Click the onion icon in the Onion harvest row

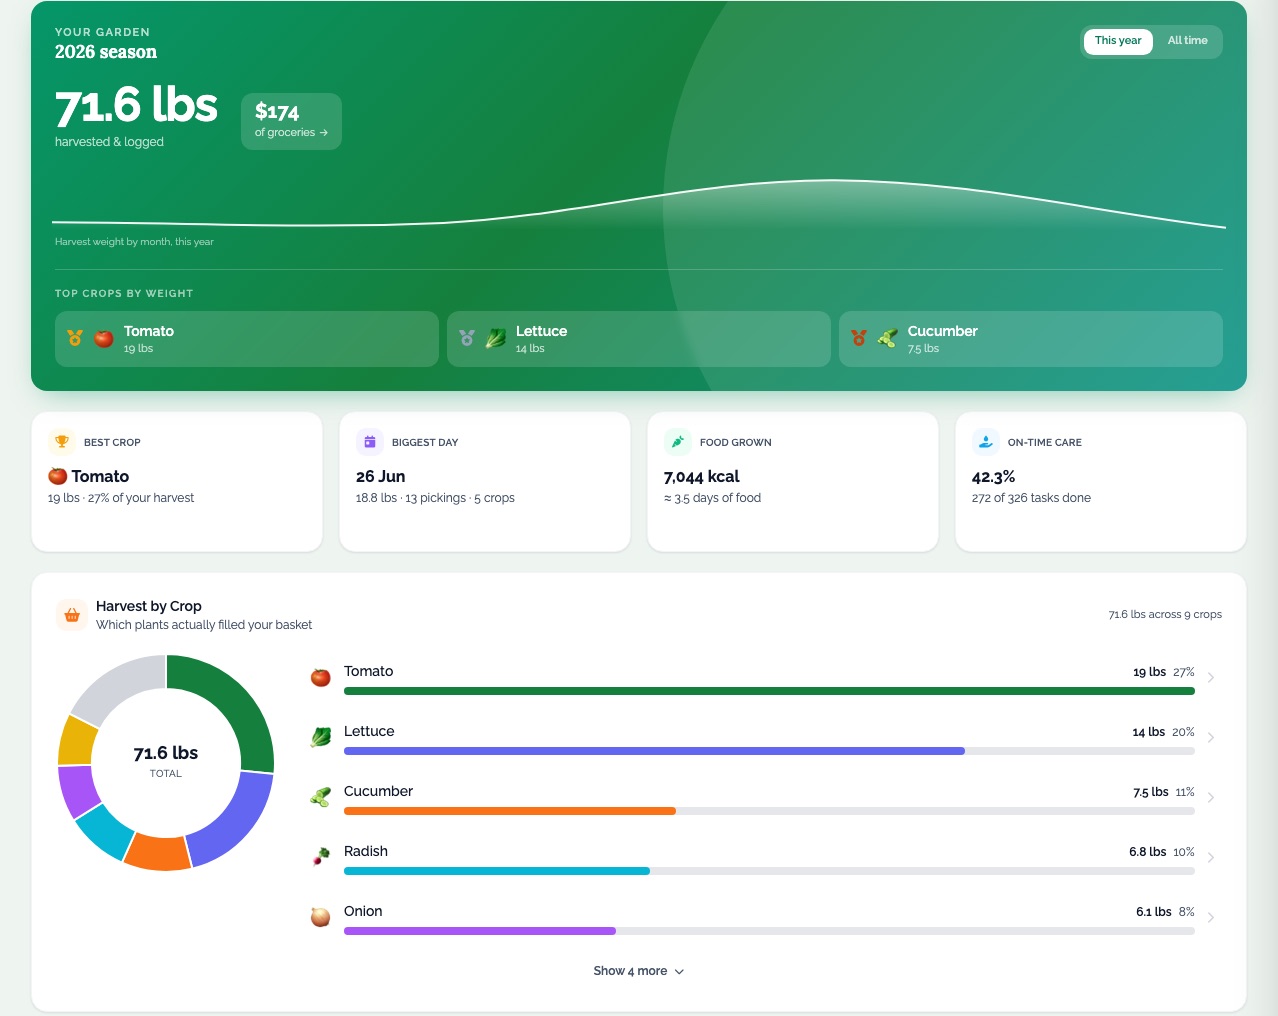pos(321,918)
